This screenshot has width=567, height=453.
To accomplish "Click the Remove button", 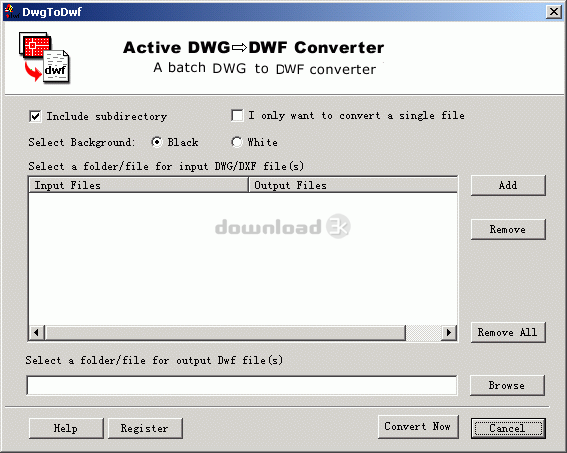I will [x=508, y=229].
